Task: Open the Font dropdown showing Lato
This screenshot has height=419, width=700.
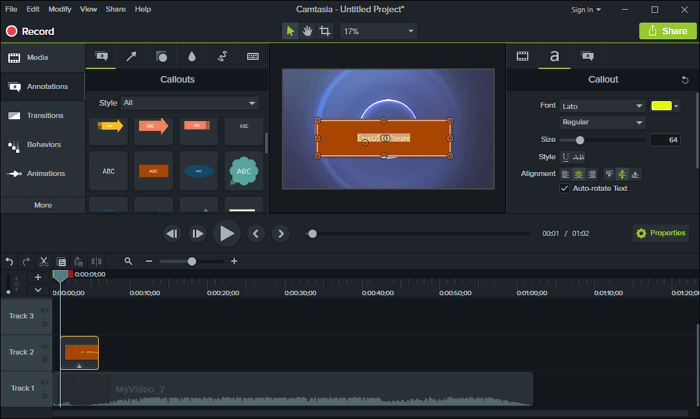Action: click(x=603, y=105)
